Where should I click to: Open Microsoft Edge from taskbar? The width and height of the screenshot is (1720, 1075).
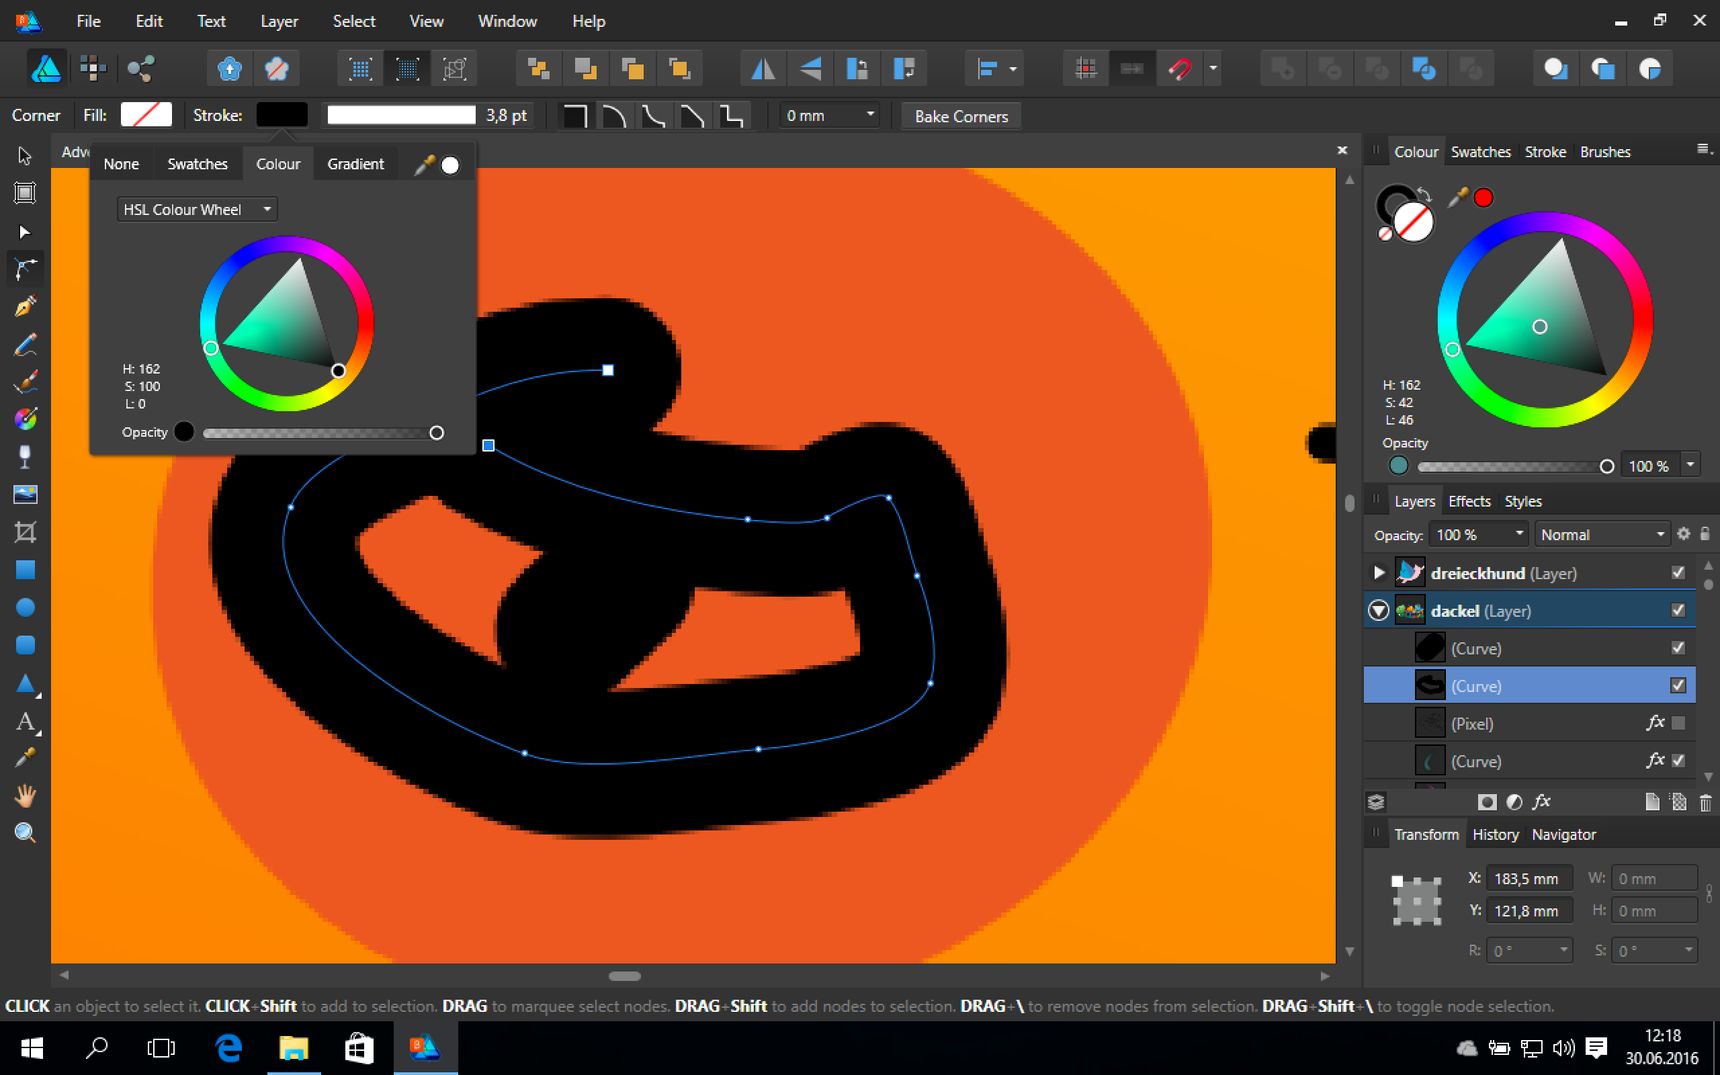pos(229,1048)
